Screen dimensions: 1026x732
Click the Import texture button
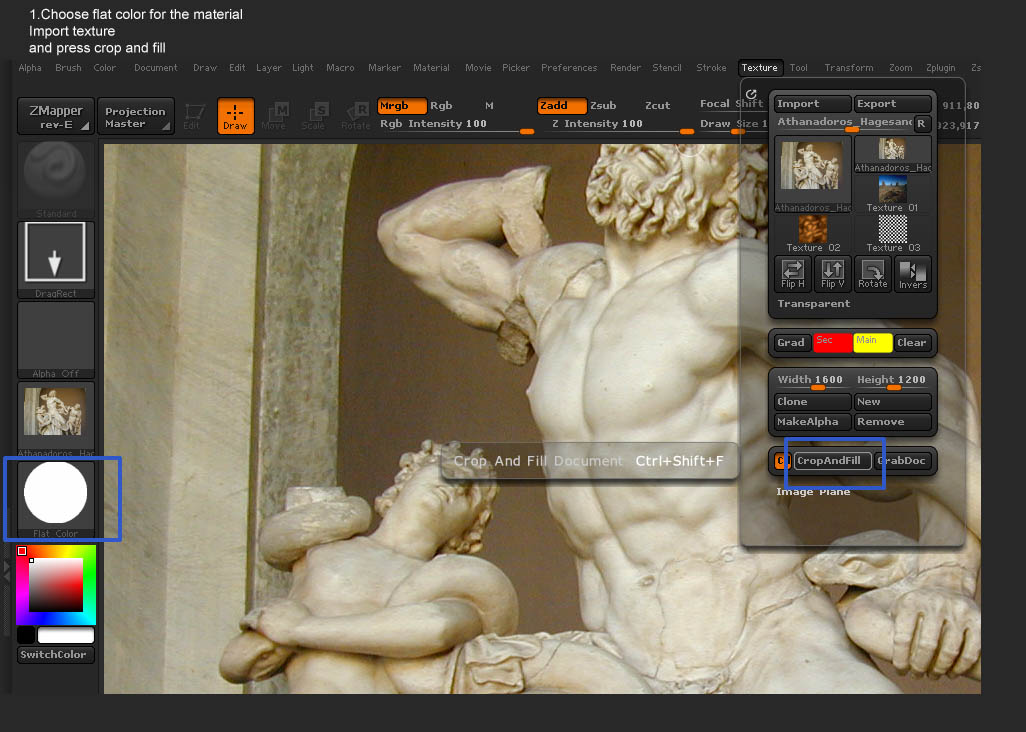813,104
